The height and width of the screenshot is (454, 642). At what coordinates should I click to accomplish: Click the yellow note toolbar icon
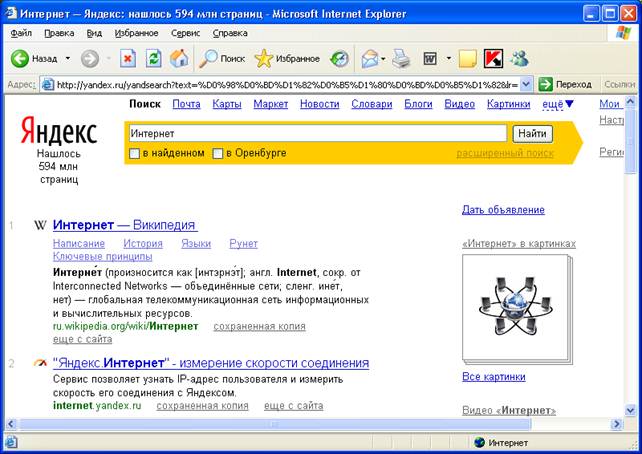(x=468, y=59)
